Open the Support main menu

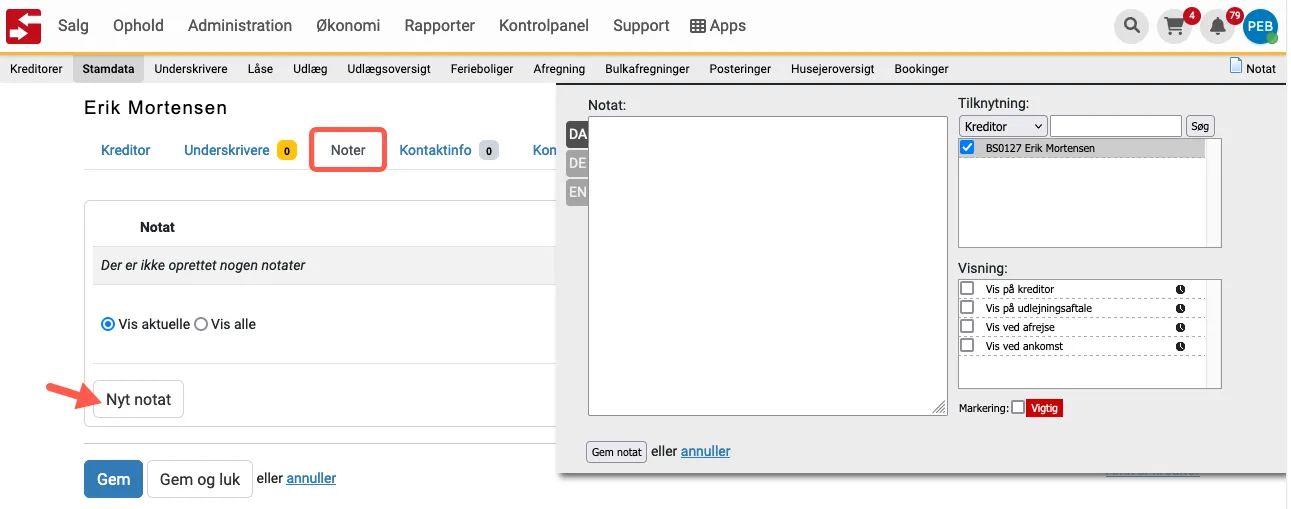coord(641,26)
